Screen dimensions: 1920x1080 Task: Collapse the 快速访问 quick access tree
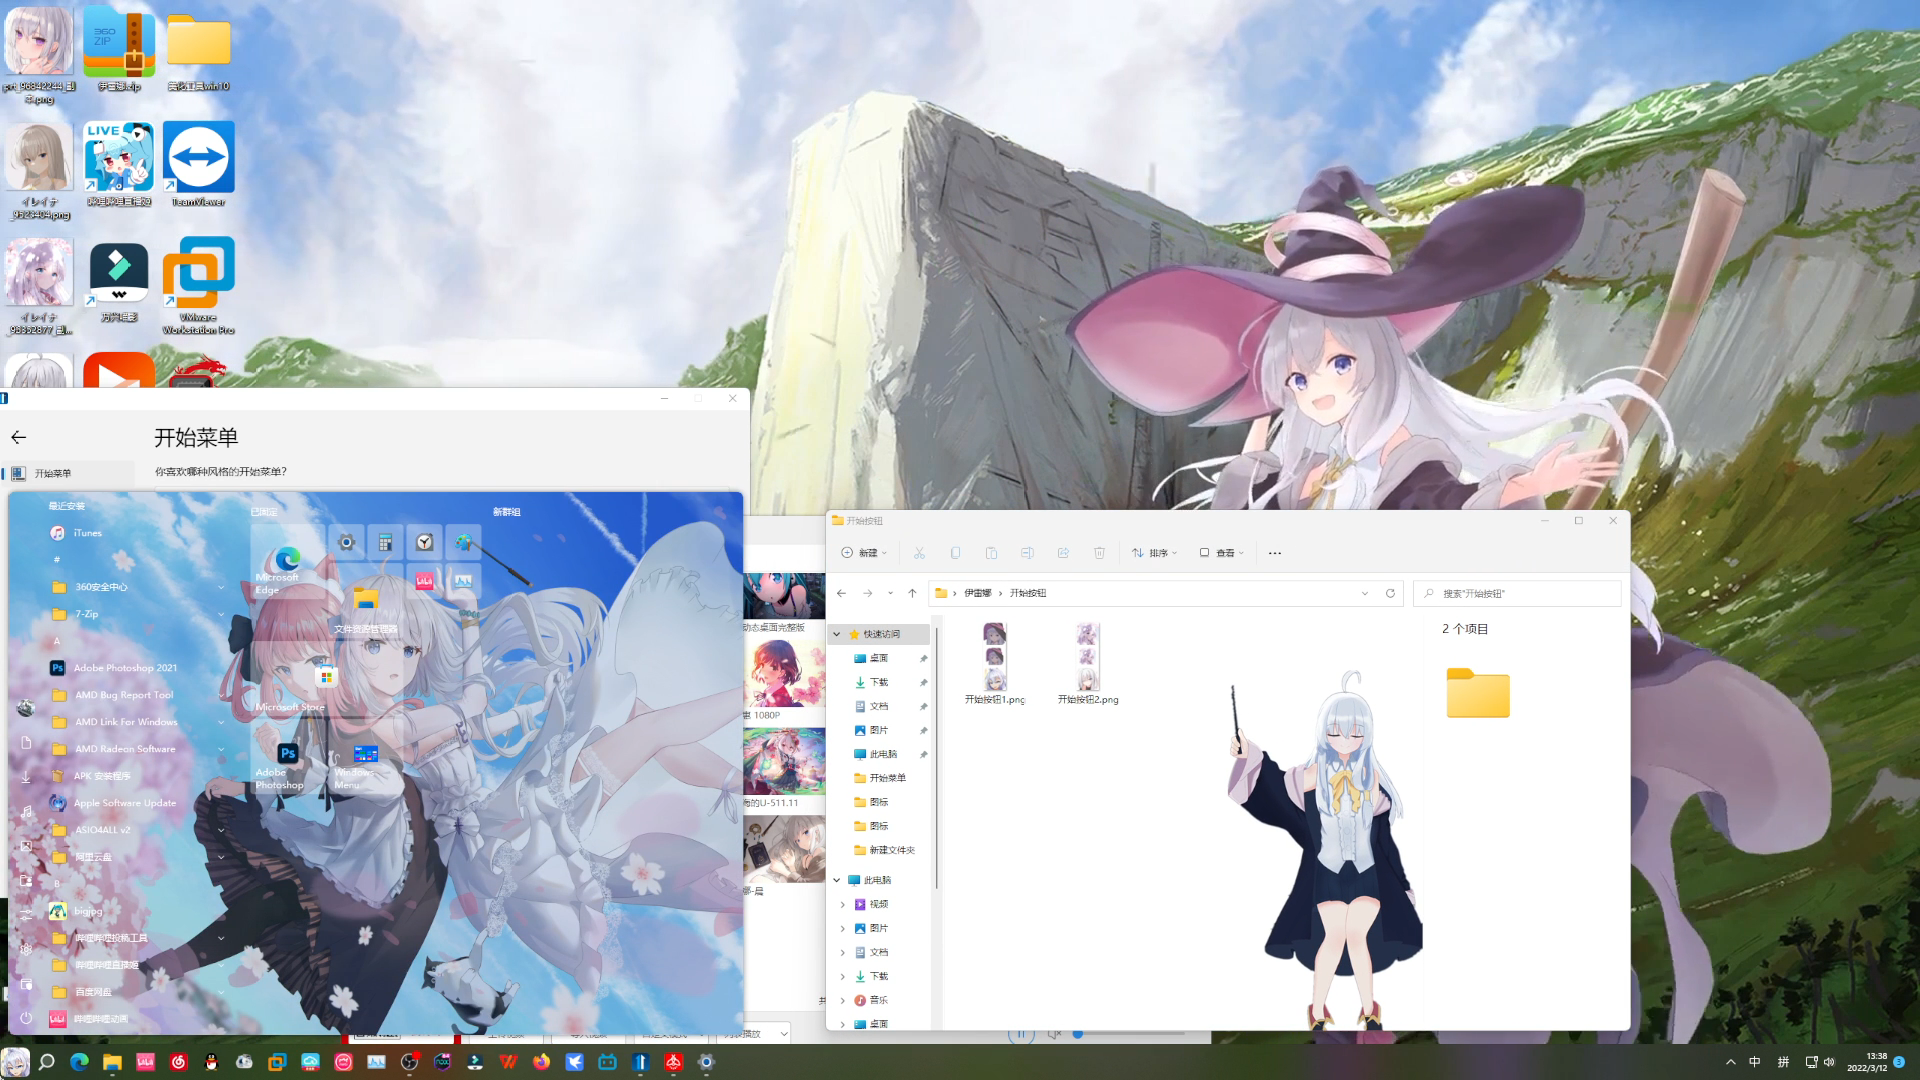tap(837, 634)
